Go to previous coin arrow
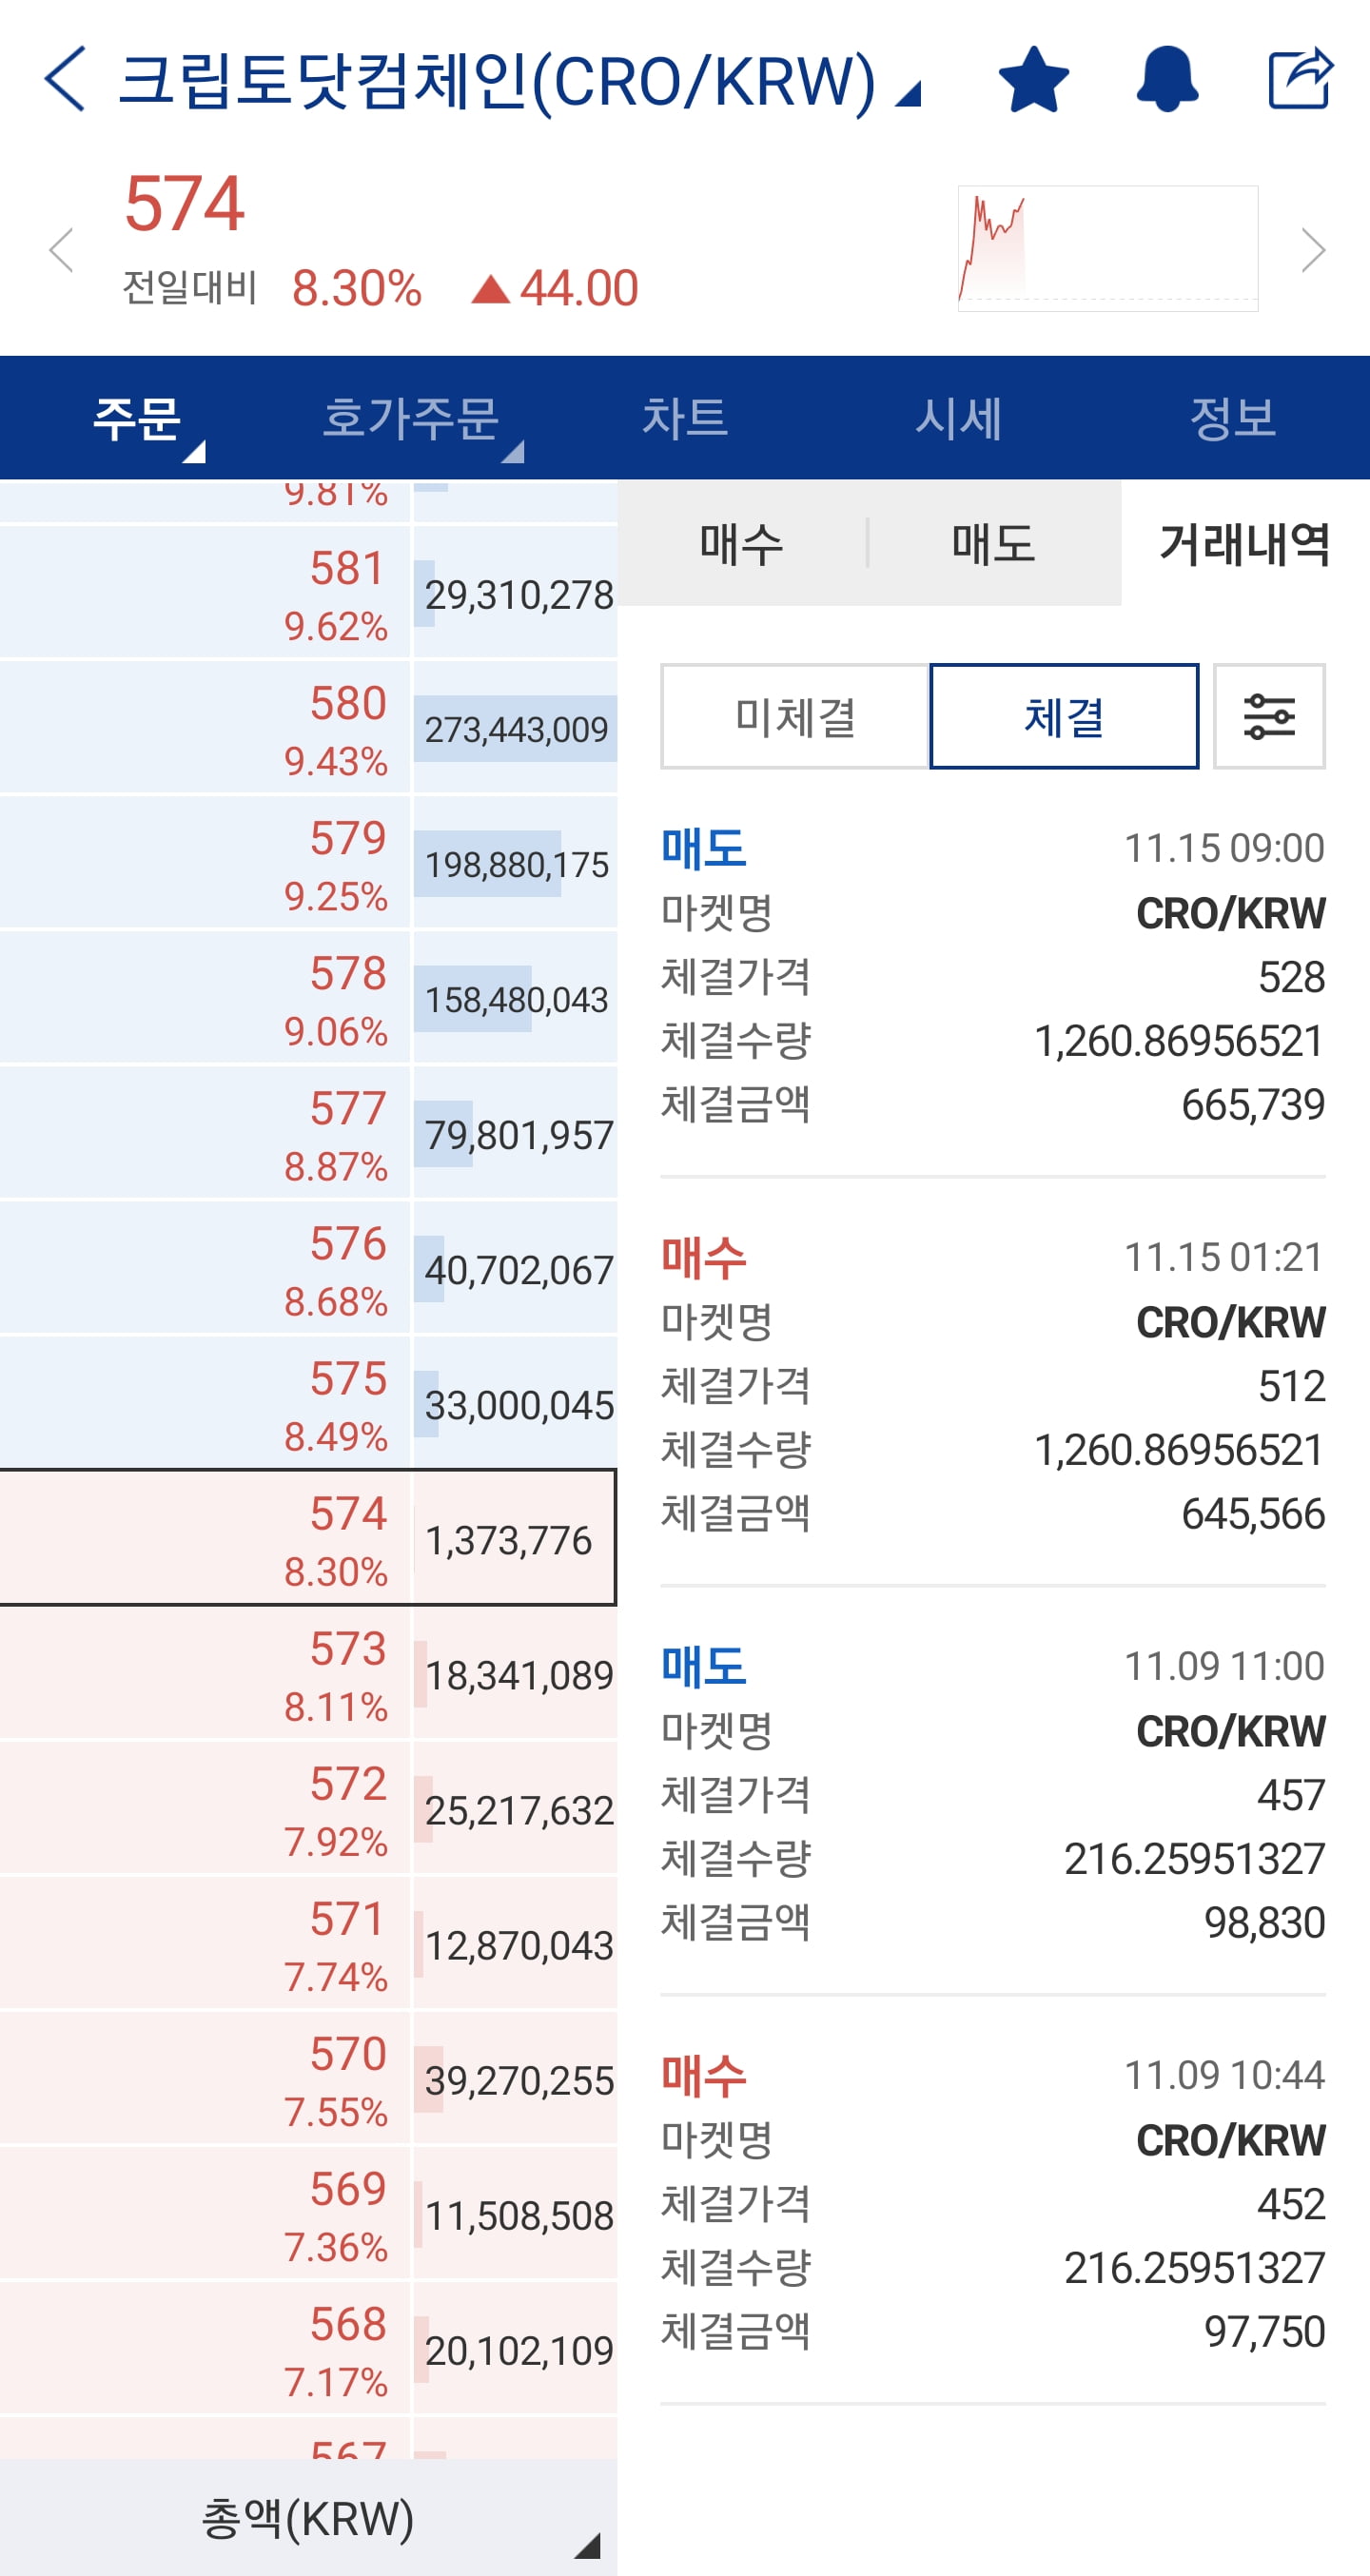Image resolution: width=1370 pixels, height=2576 pixels. click(62, 250)
